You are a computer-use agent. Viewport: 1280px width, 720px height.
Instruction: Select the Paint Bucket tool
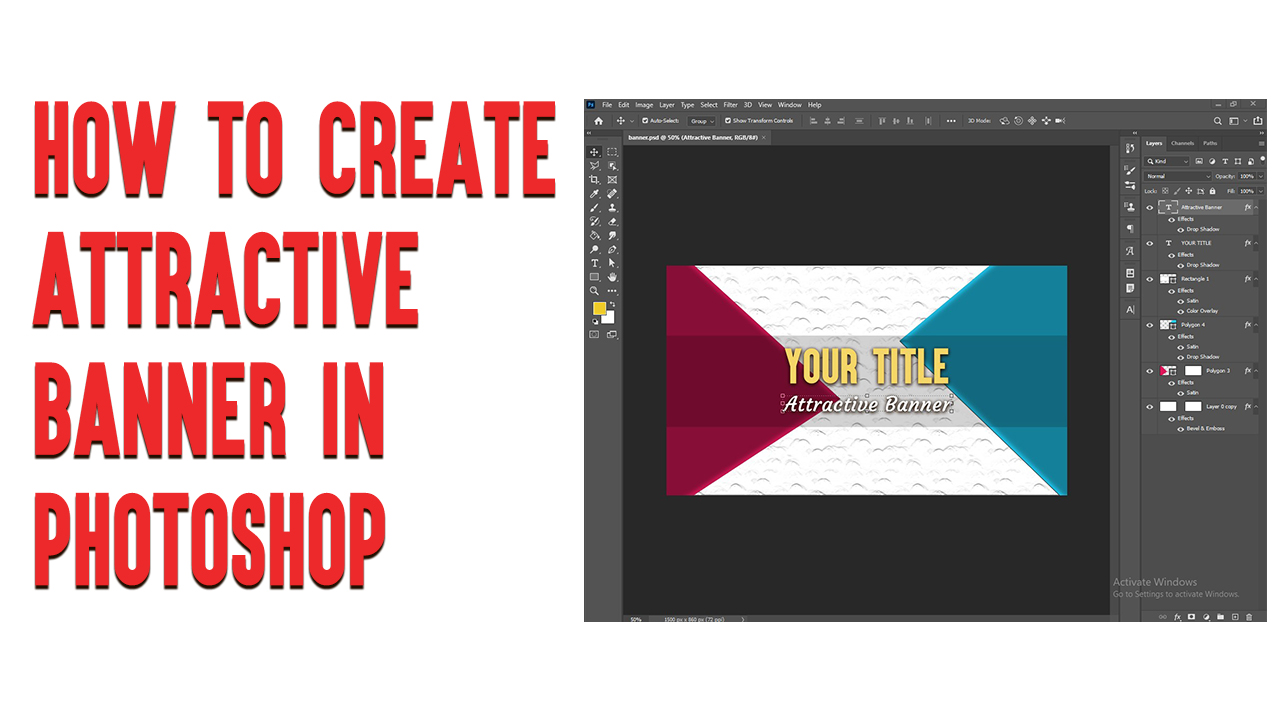594,235
